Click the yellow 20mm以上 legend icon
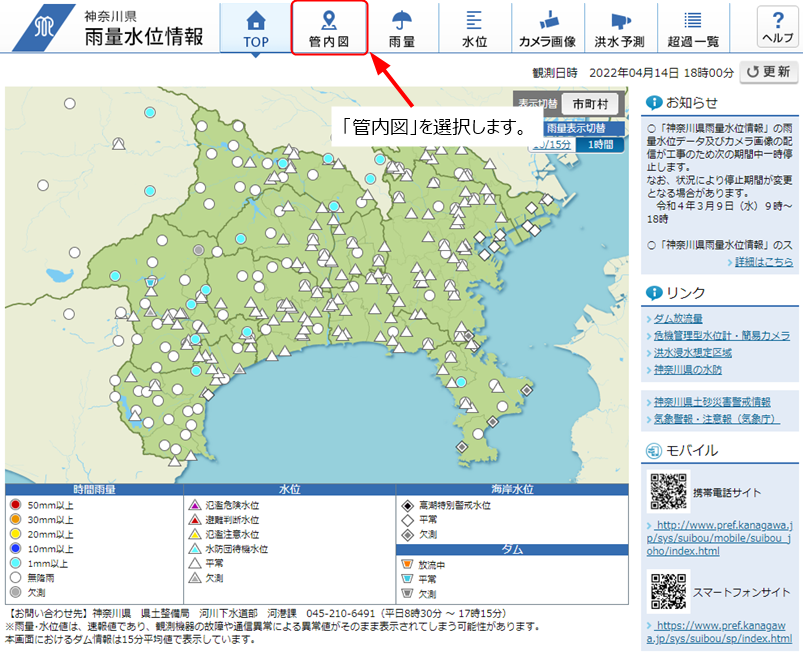 (x=16, y=534)
